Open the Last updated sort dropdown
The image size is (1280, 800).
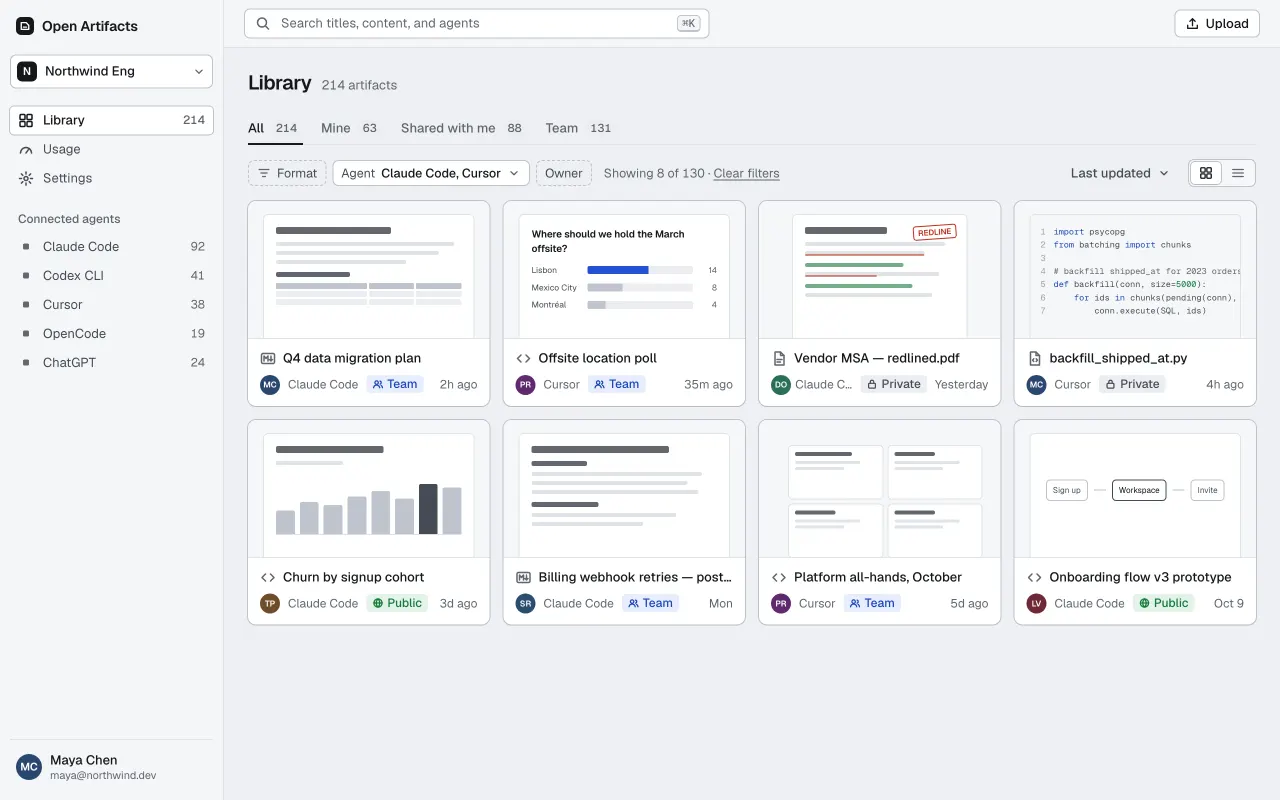[1119, 173]
